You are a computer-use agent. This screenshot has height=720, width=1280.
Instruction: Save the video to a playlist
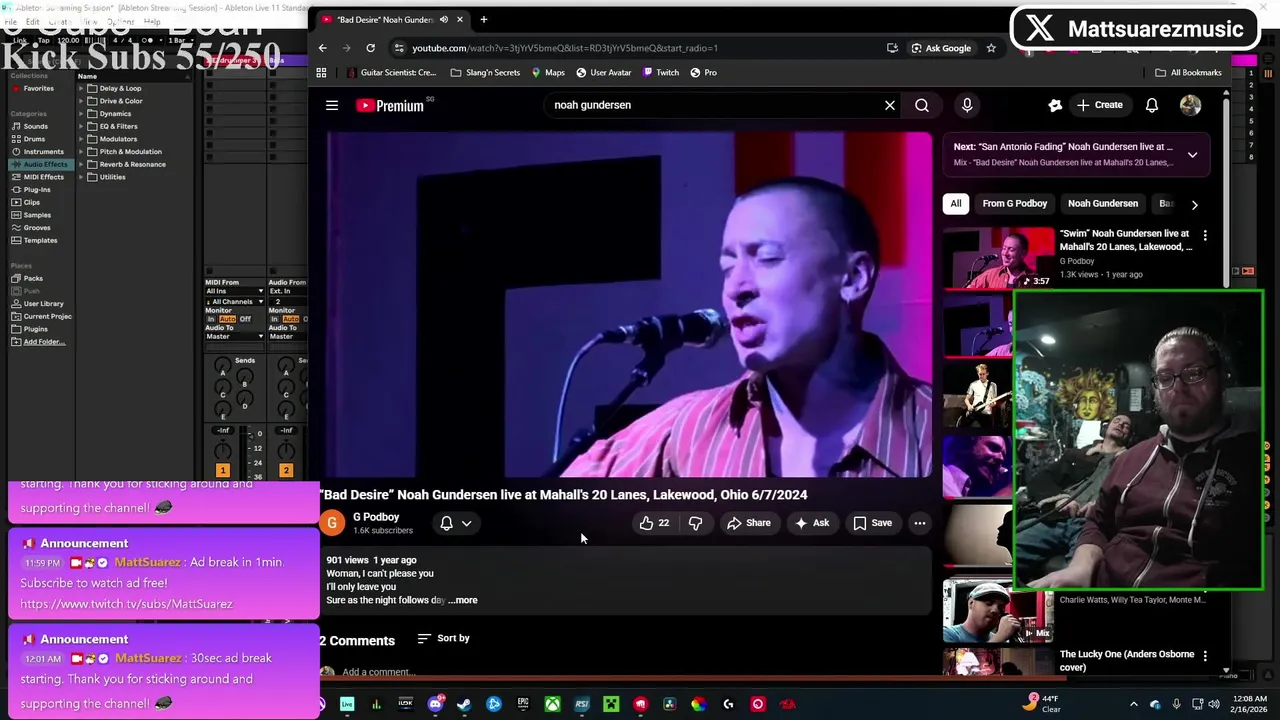(872, 523)
